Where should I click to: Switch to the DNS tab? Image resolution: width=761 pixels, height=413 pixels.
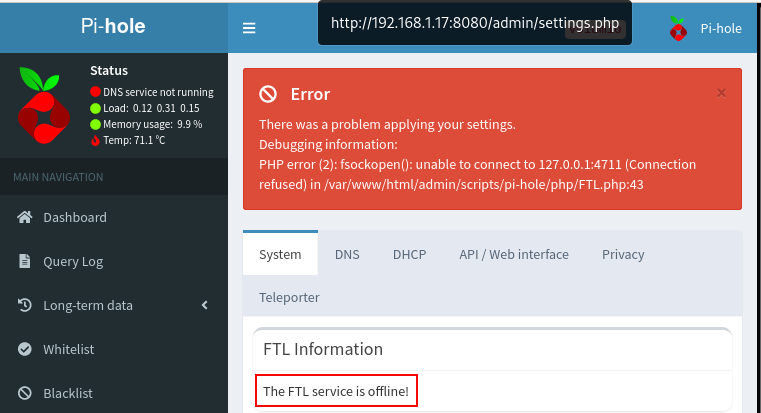[347, 254]
